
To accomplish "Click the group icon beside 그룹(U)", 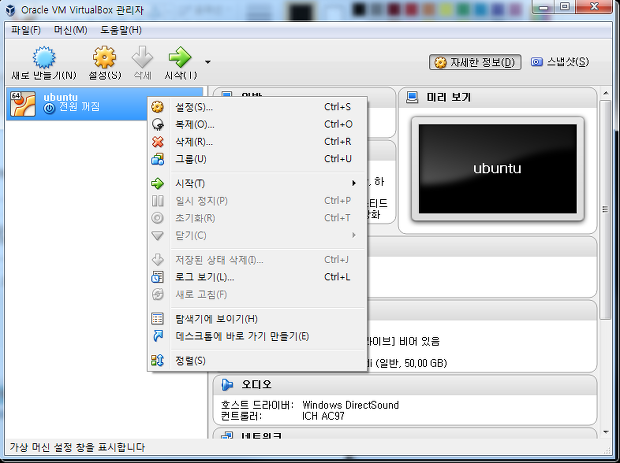I will (157, 159).
